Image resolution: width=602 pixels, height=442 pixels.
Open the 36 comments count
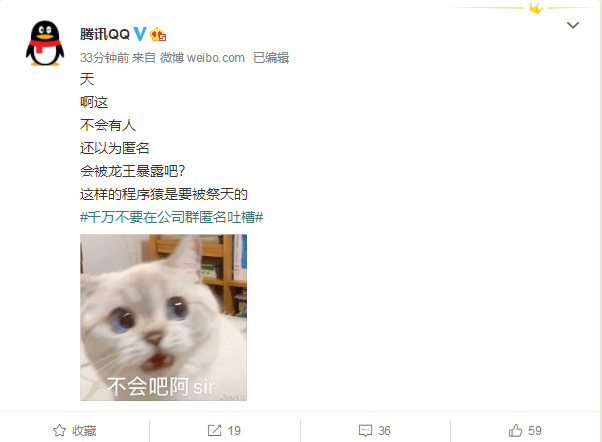click(x=384, y=431)
